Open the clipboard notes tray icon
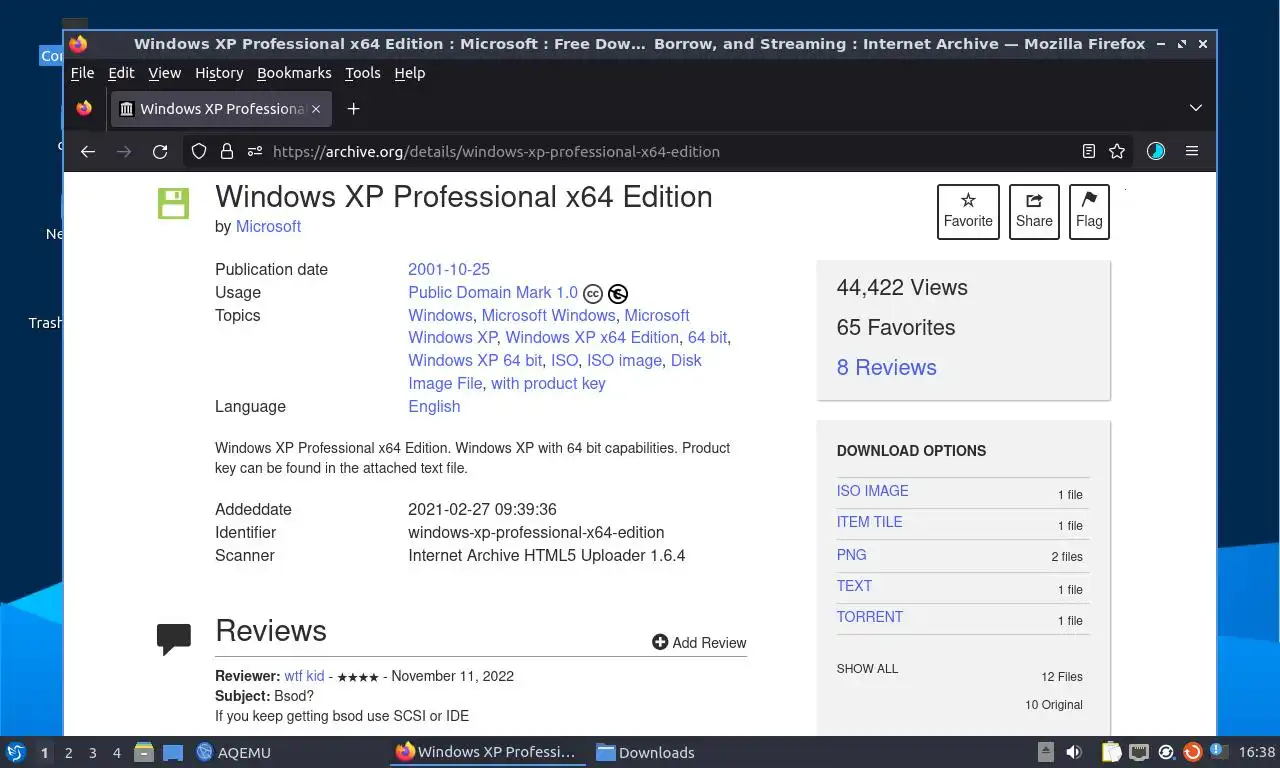The width and height of the screenshot is (1280, 768). click(x=1112, y=752)
